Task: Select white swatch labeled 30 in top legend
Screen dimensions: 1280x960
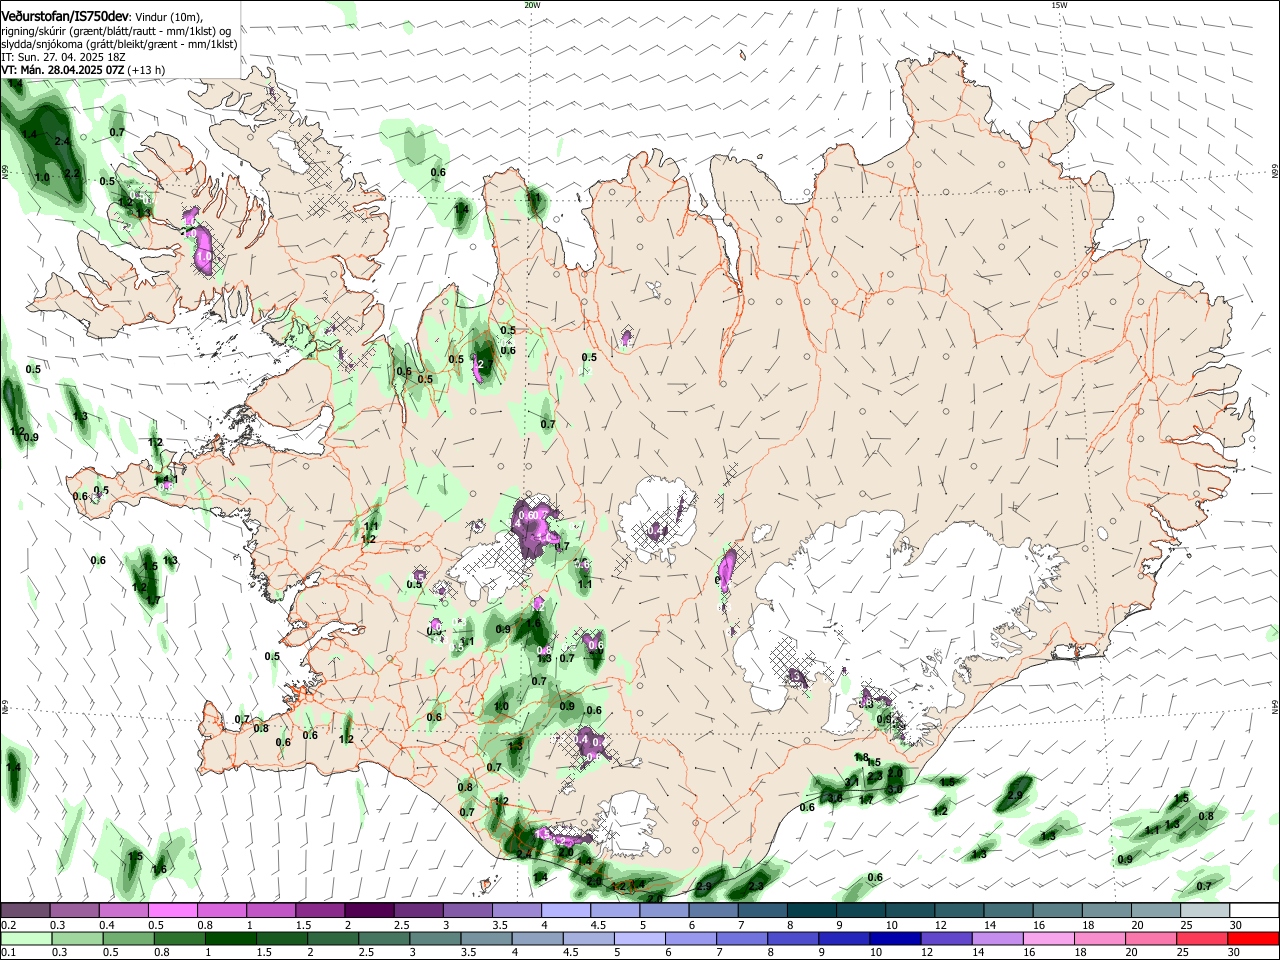Action: [x=1254, y=911]
